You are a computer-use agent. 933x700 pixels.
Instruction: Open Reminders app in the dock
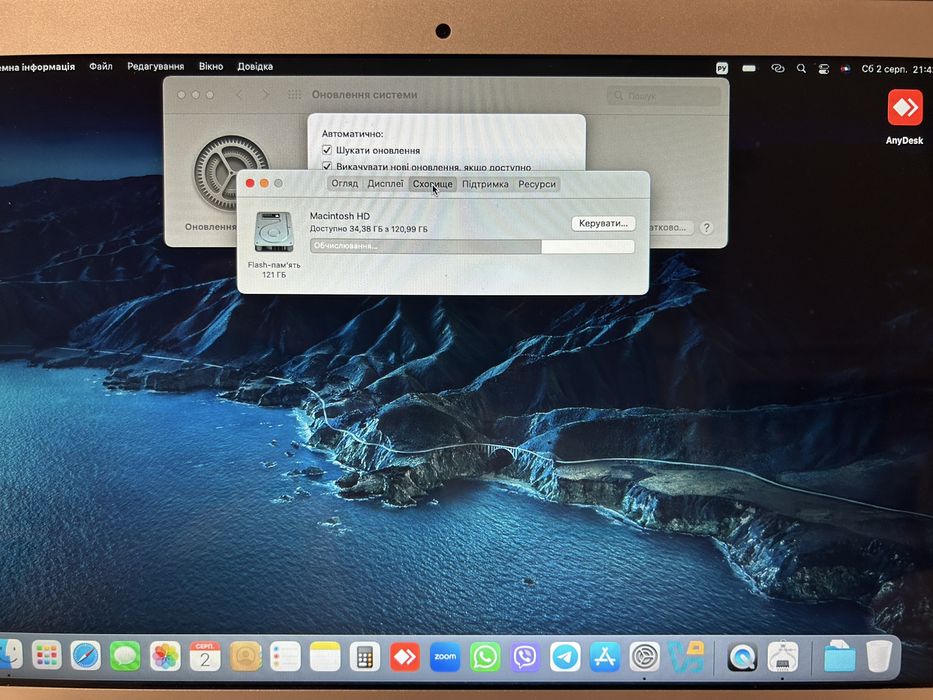[x=285, y=657]
